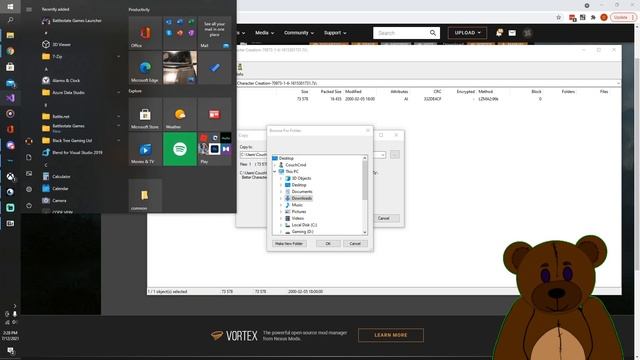
Task: Open the blue checkmark To Do tile
Action: click(214, 68)
